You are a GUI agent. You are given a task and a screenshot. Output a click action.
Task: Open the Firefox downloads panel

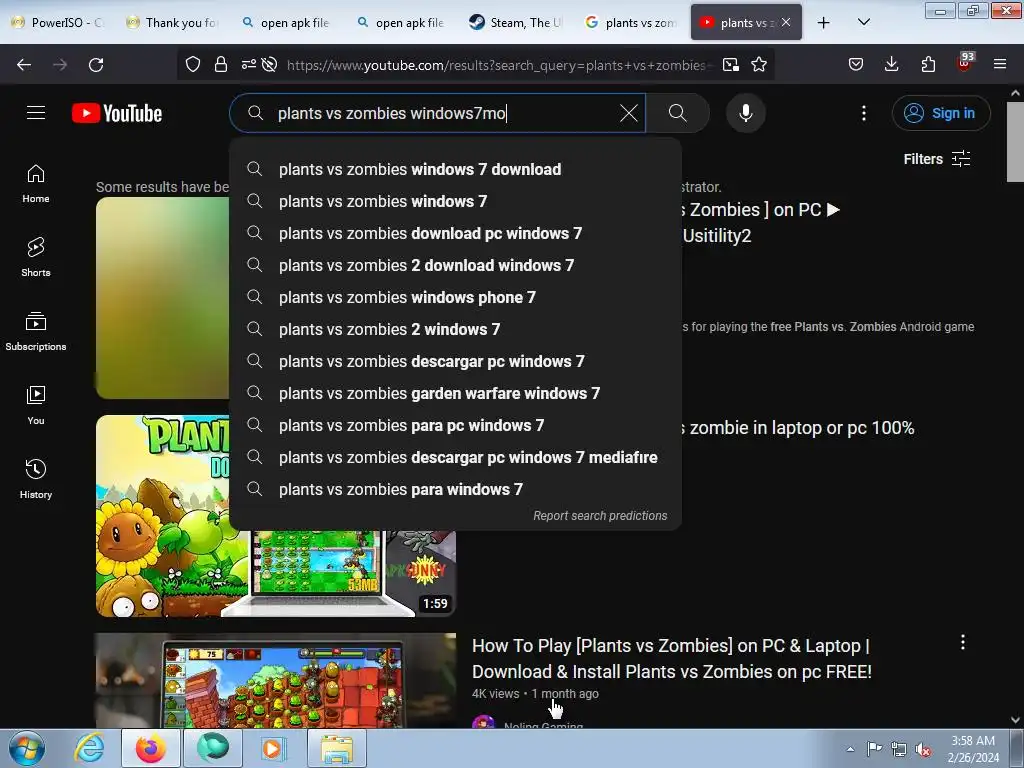(x=891, y=64)
